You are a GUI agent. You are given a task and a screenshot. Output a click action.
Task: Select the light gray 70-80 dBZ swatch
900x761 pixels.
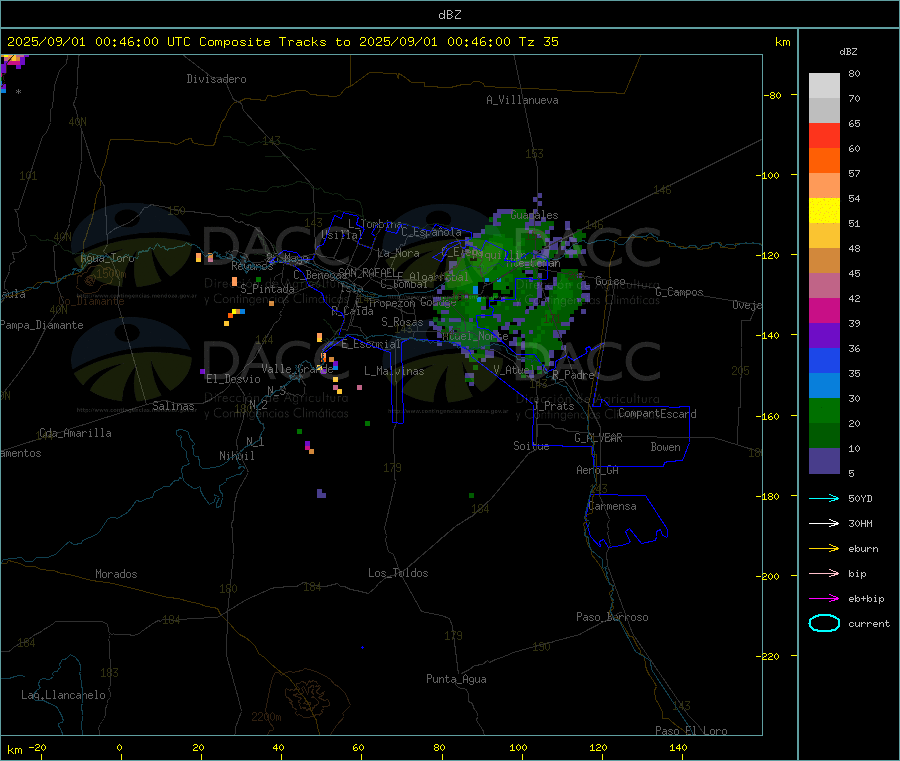pos(824,86)
